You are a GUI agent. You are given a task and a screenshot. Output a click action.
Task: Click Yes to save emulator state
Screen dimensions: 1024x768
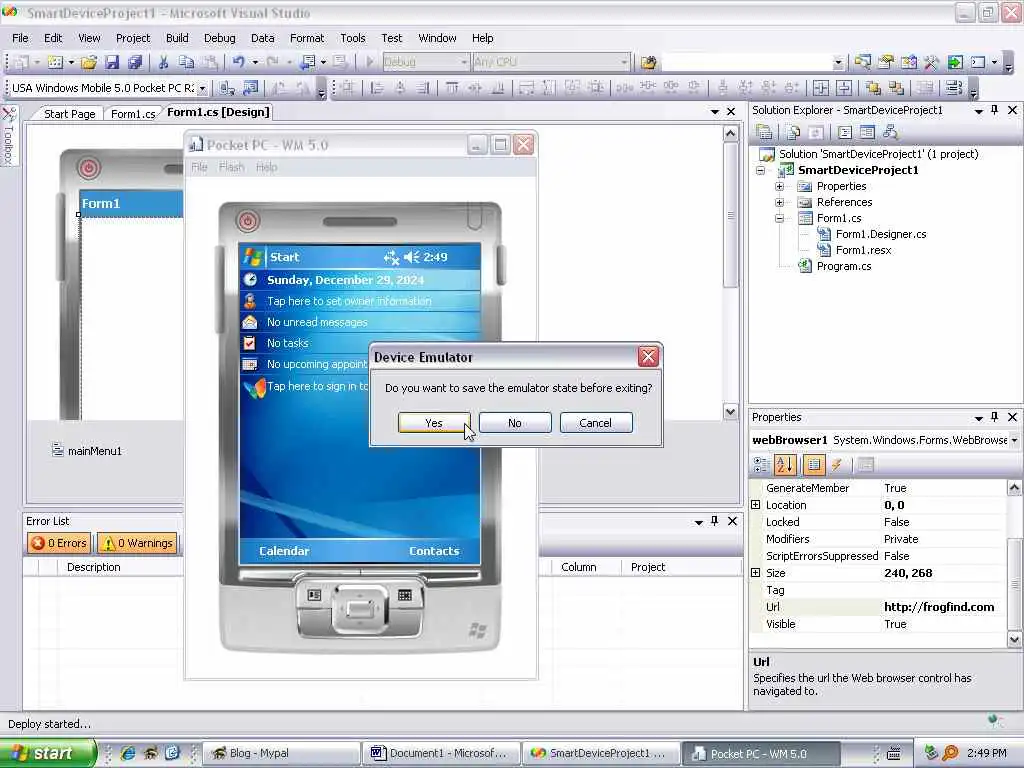click(434, 423)
